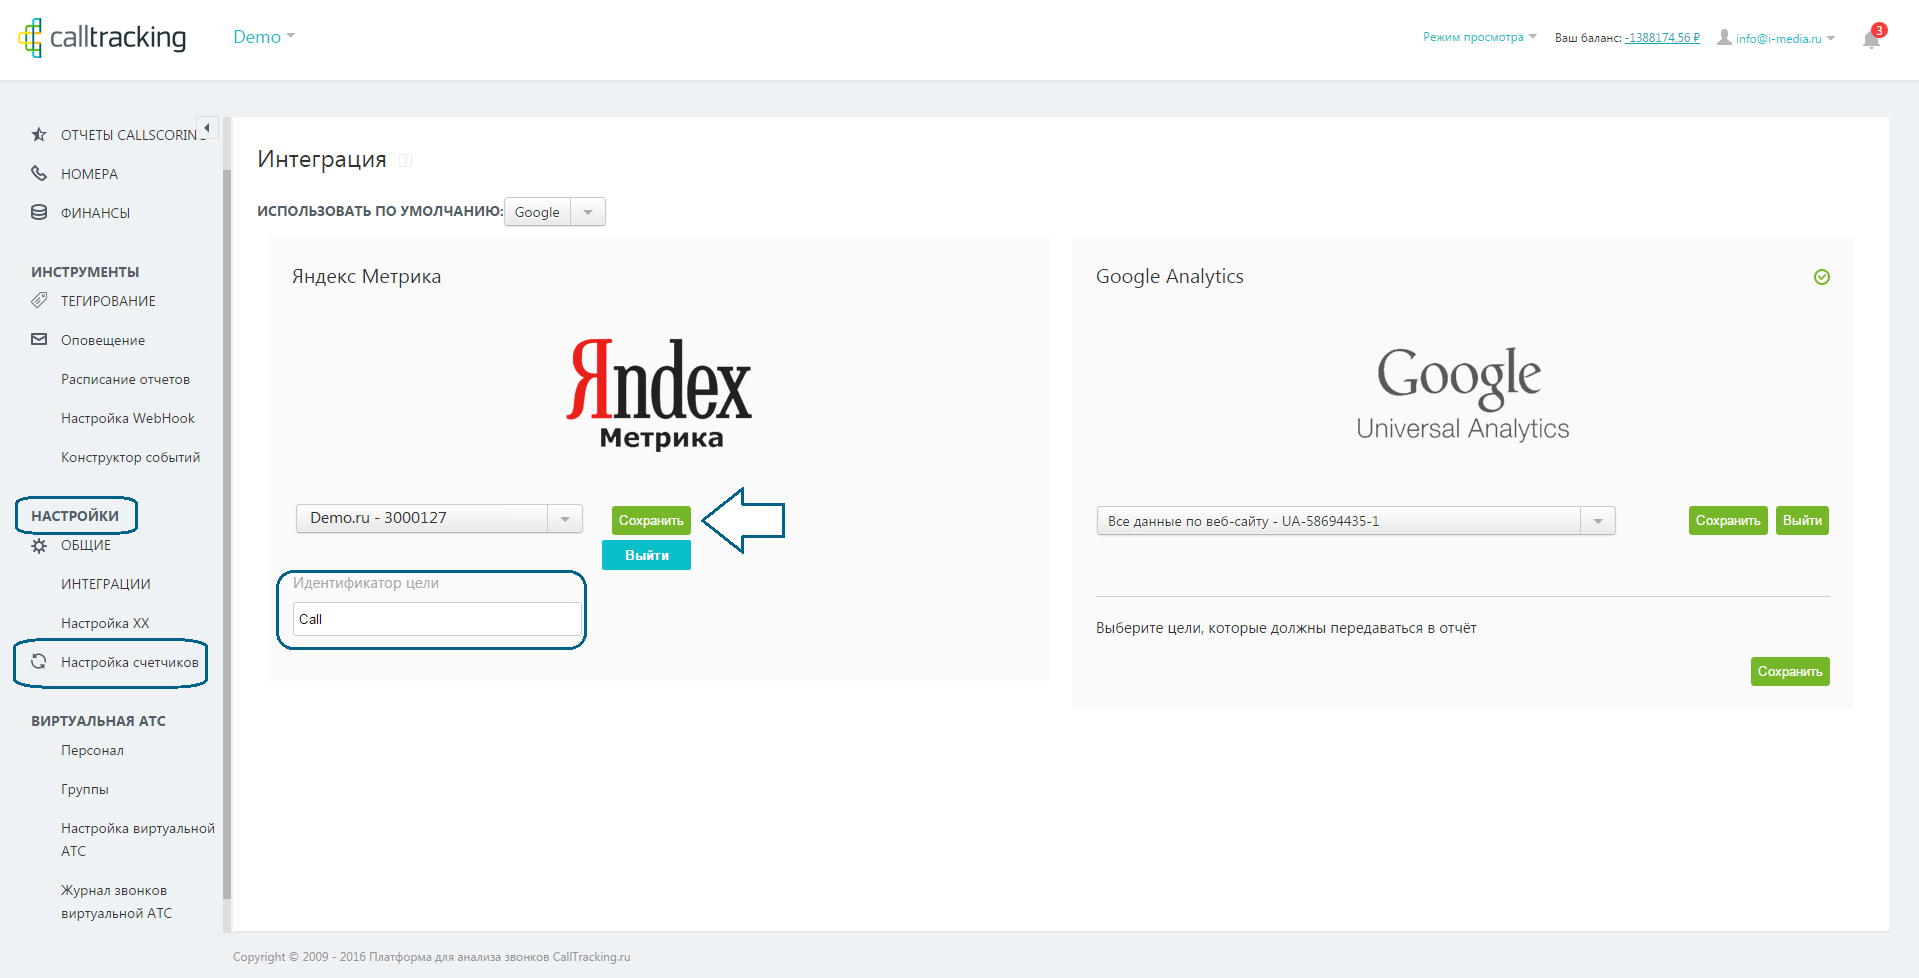The height and width of the screenshot is (978, 1919).
Task: Click the tag icon next to ТЕГИРОВАНИЕ
Action: pos(39,300)
